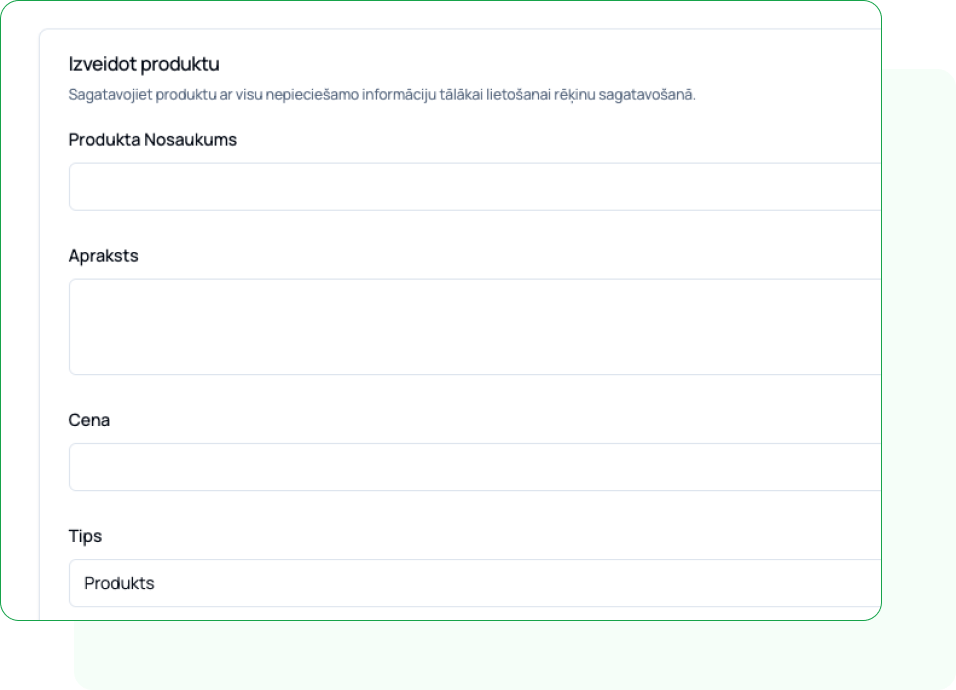Focus the Produkta Nosaukums input field
This screenshot has width=956, height=690.
475,187
